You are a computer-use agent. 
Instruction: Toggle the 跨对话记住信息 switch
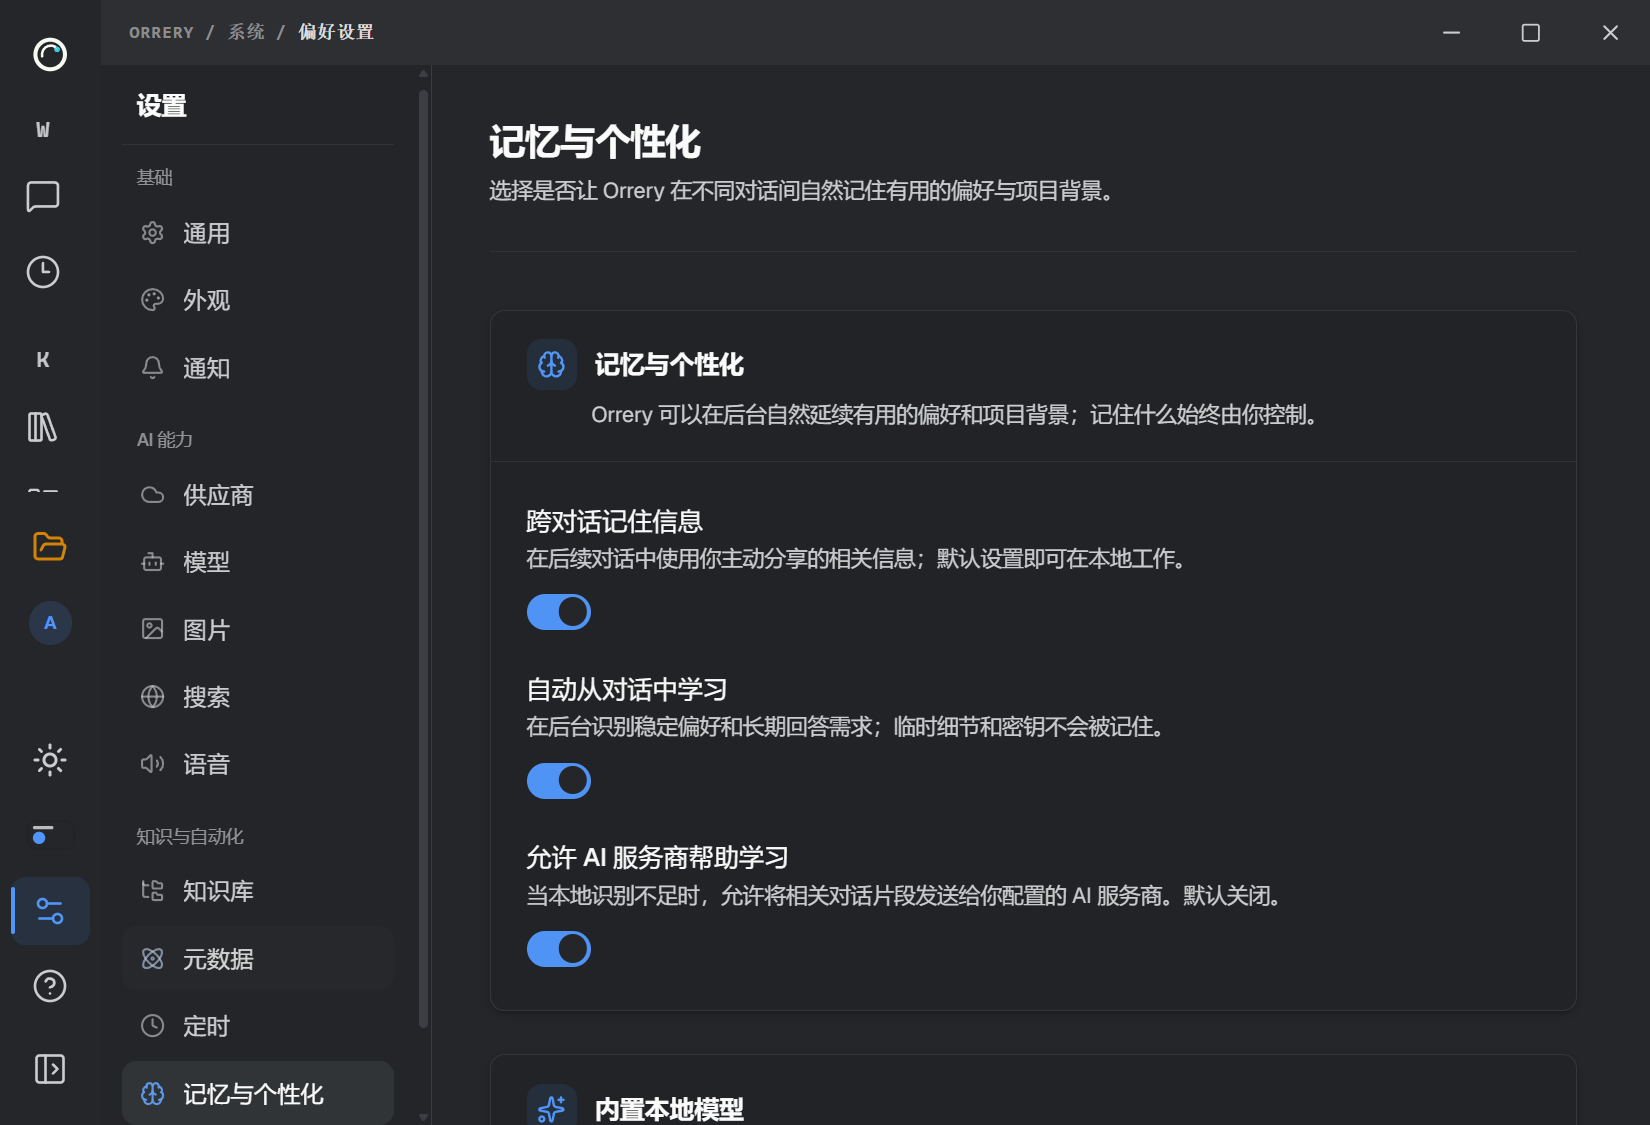click(559, 612)
